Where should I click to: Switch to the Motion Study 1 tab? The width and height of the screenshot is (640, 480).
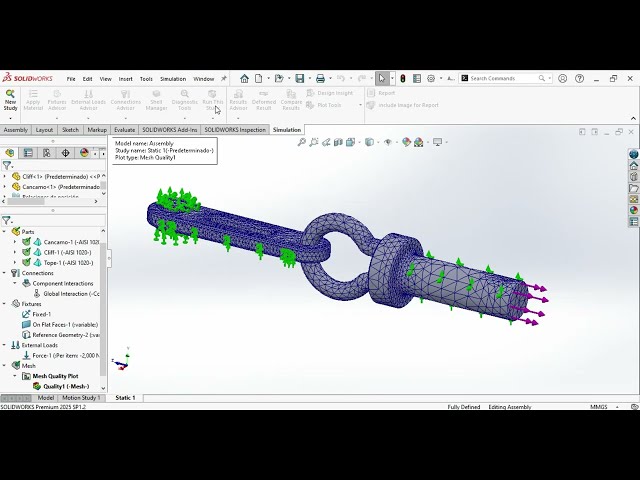(x=81, y=398)
